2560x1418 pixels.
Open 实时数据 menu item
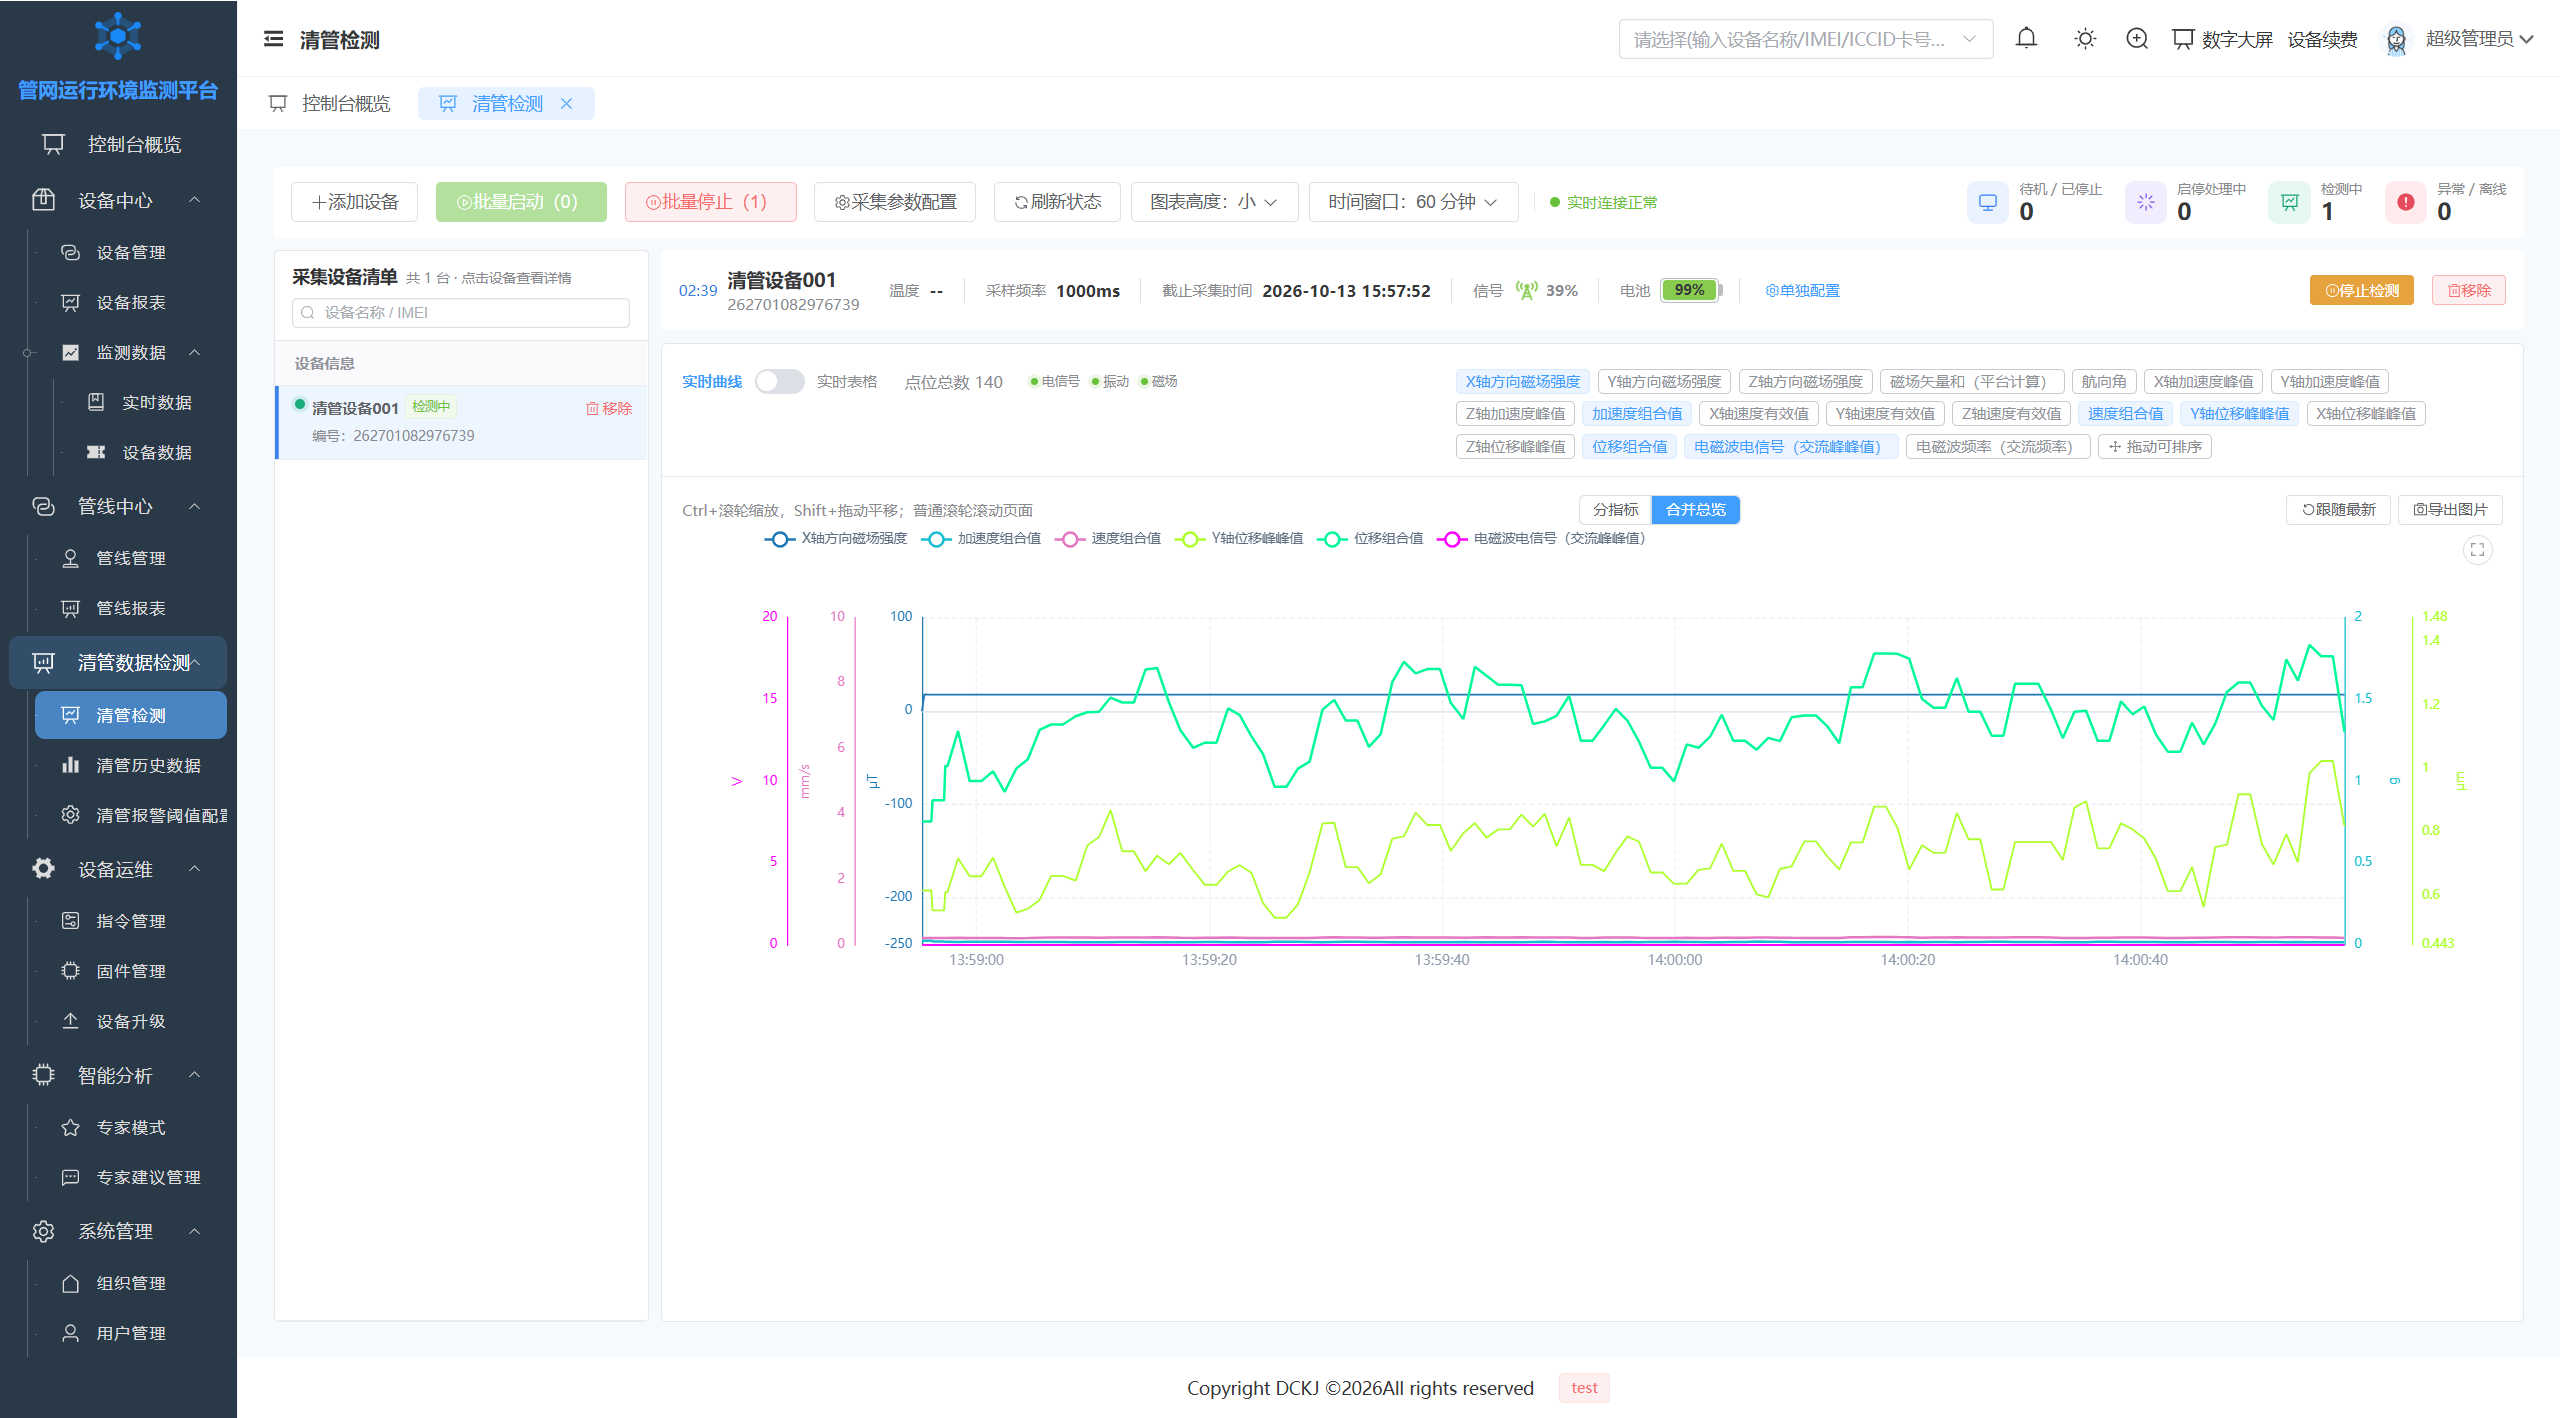click(140, 402)
